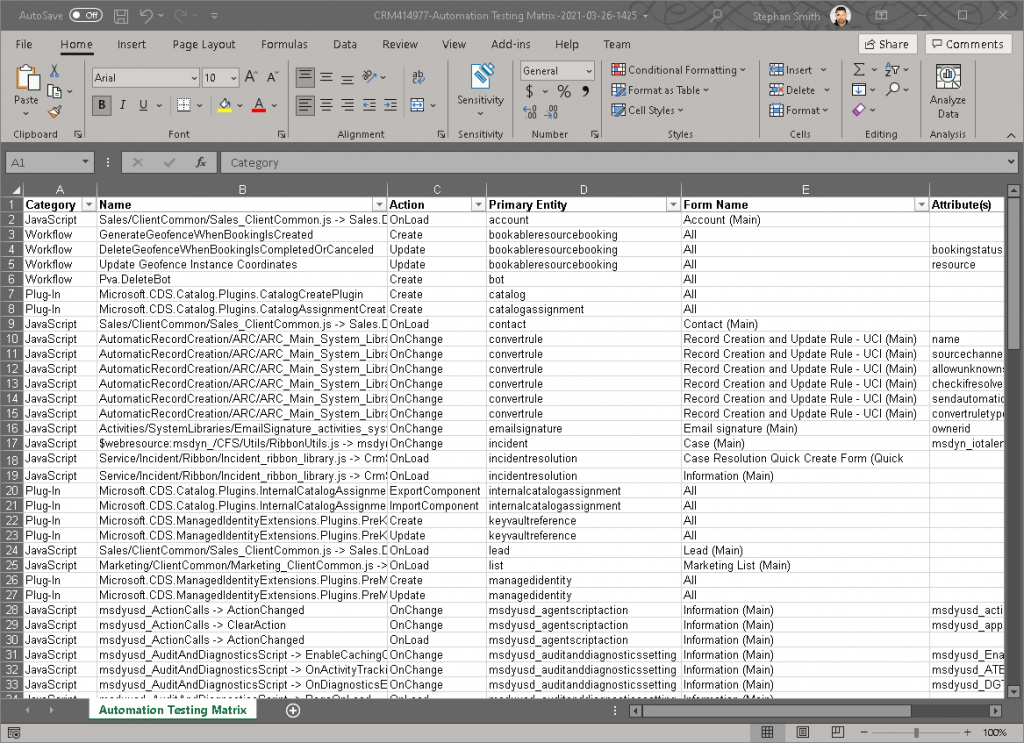Screen dimensions: 1024x743
Task: Apply percent style to the cell
Action: (x=564, y=92)
